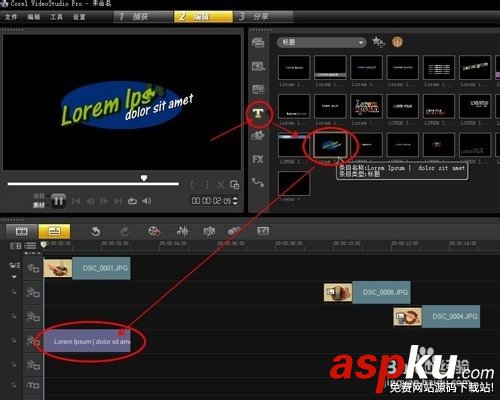Click the preview scrub bar track
The image size is (500, 400).
[93, 184]
